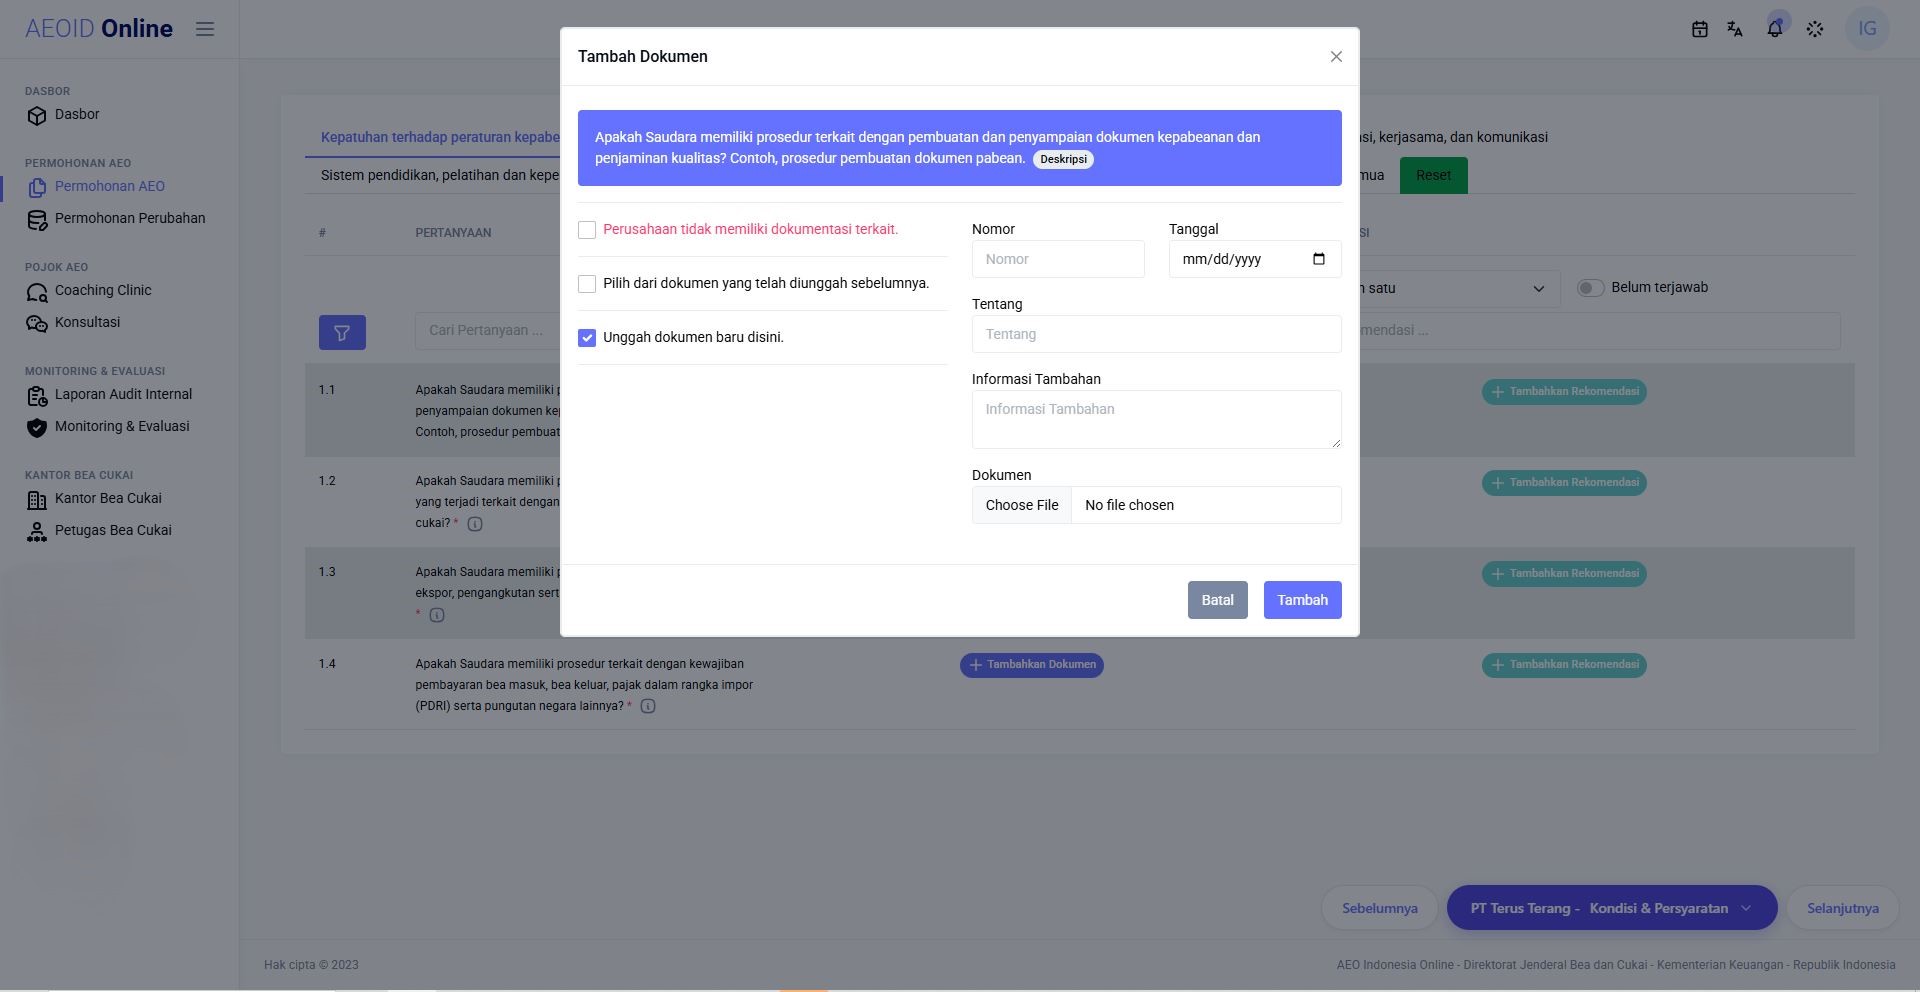
Task: Click the Nomor input field
Action: click(x=1058, y=259)
